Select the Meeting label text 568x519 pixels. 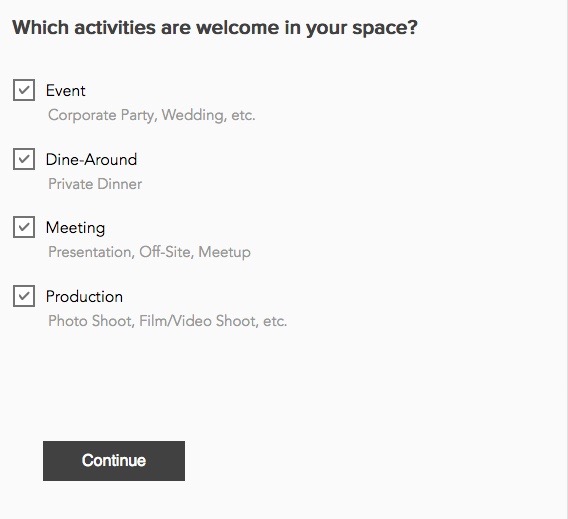click(75, 228)
